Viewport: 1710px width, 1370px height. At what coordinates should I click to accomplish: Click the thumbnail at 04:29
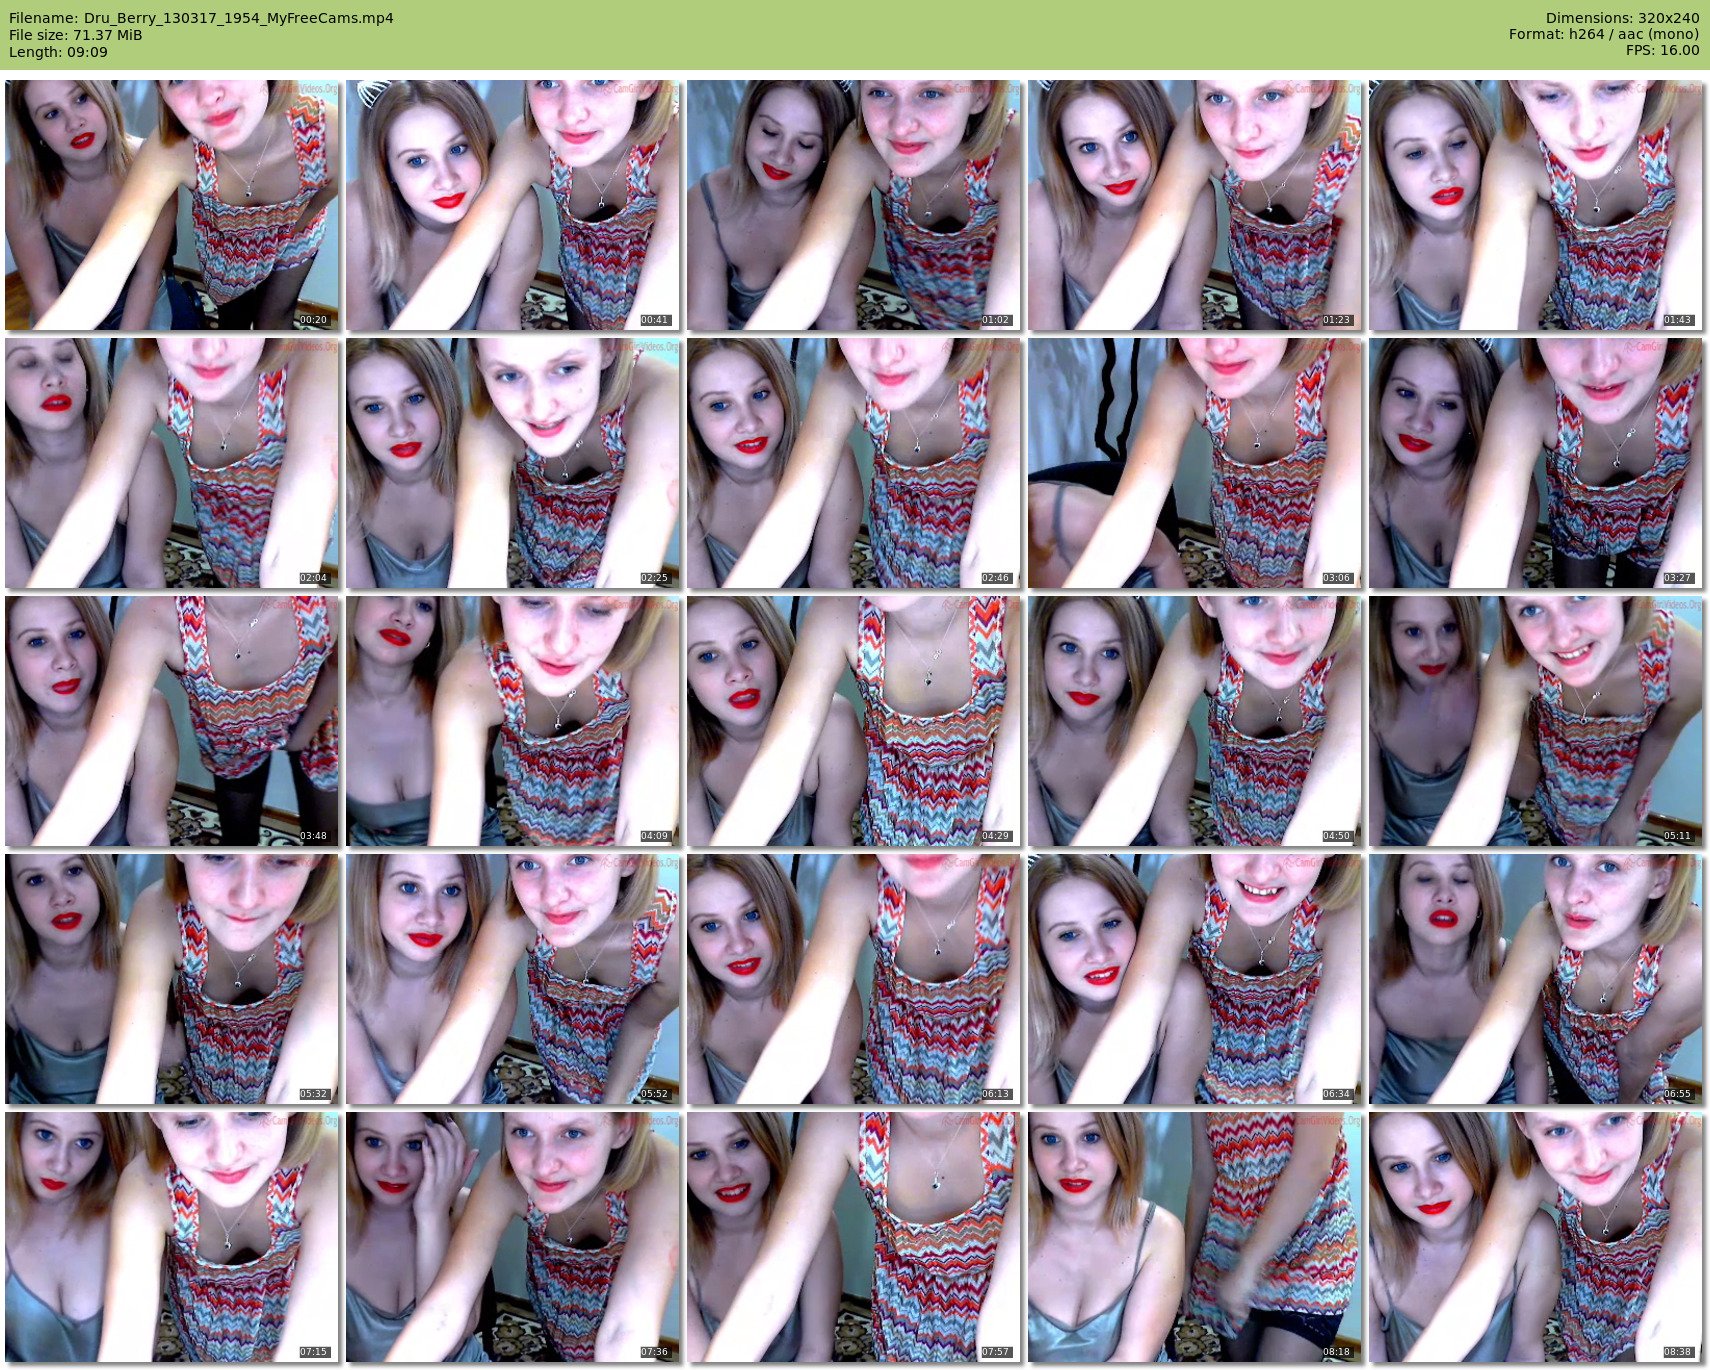(853, 721)
